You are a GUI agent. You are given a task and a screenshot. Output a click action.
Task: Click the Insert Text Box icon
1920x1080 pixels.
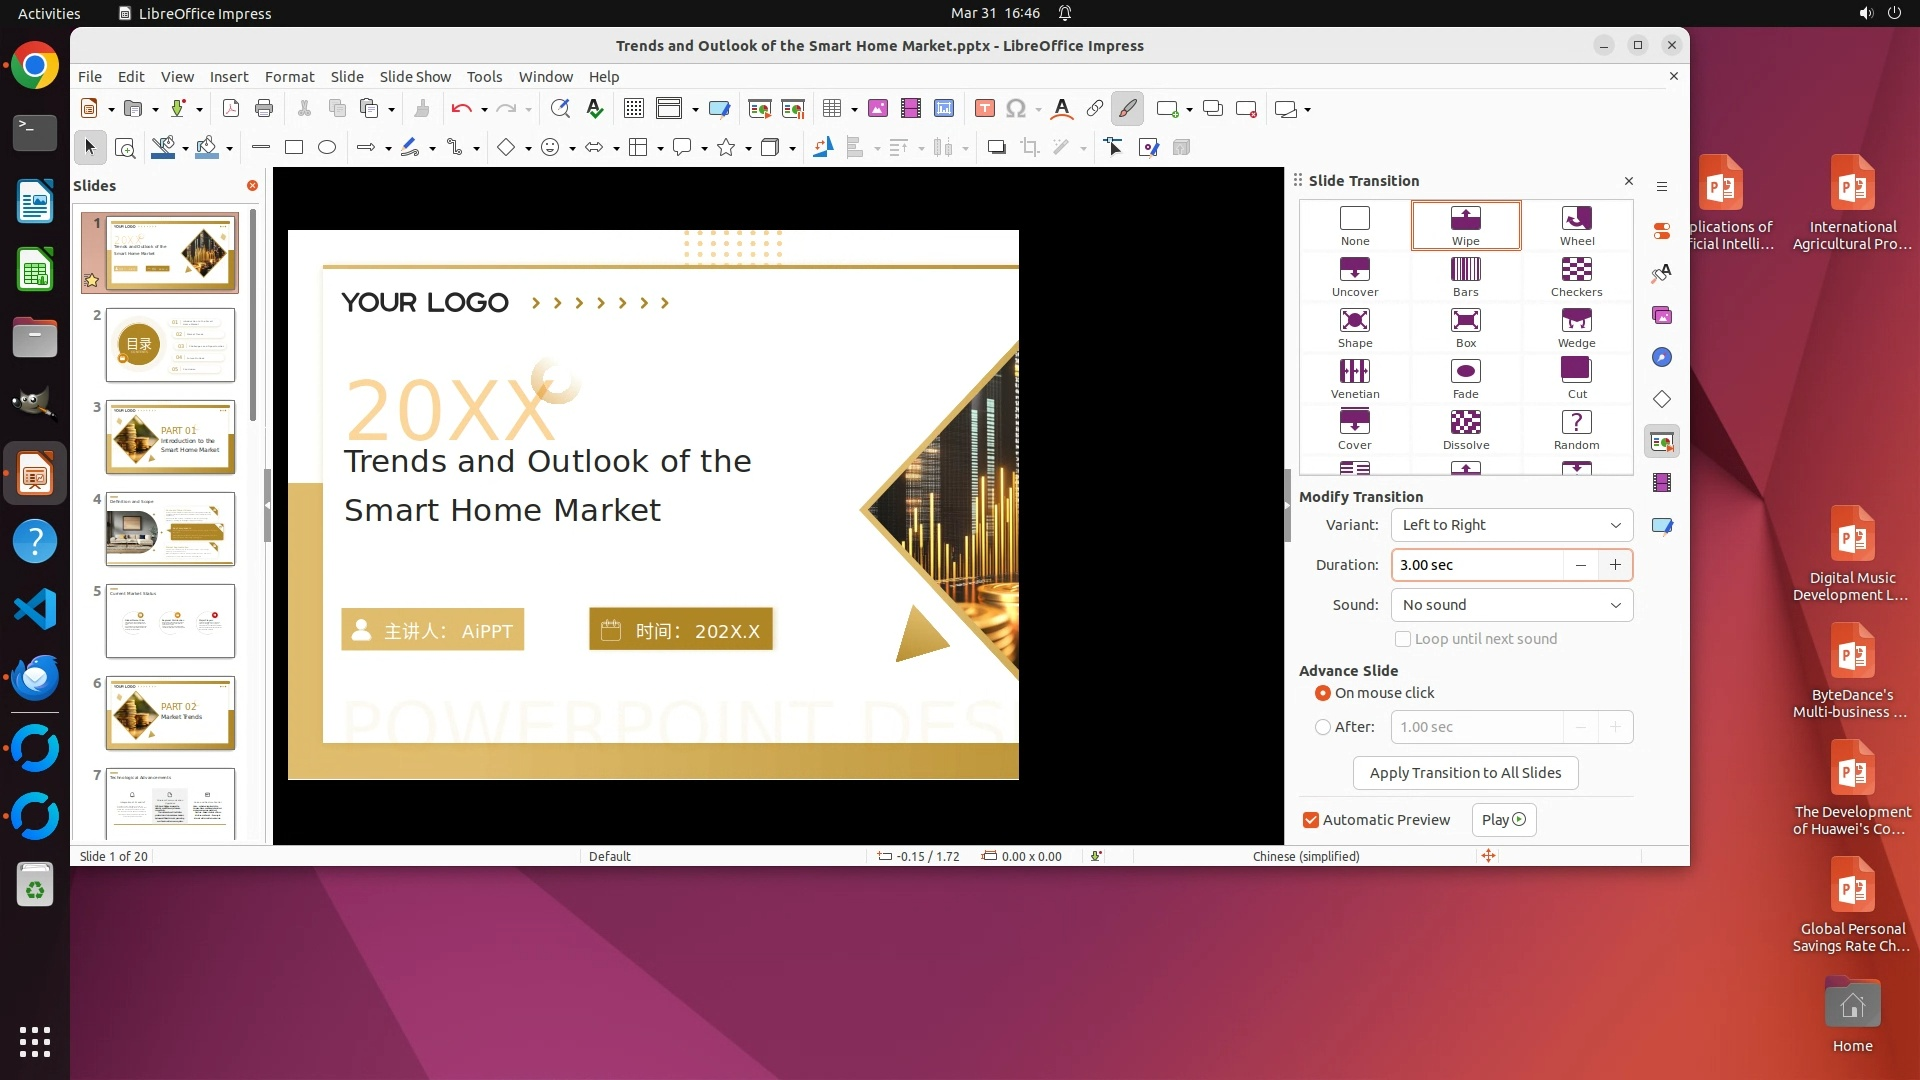tap(984, 109)
